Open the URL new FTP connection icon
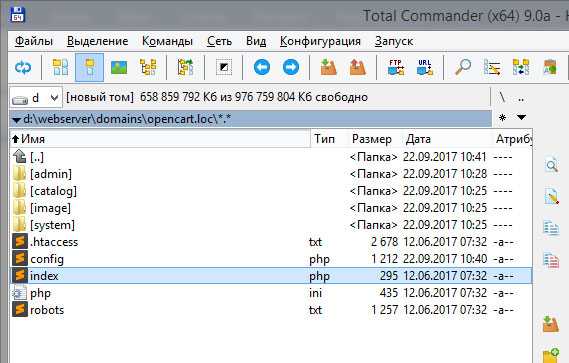 [425, 68]
